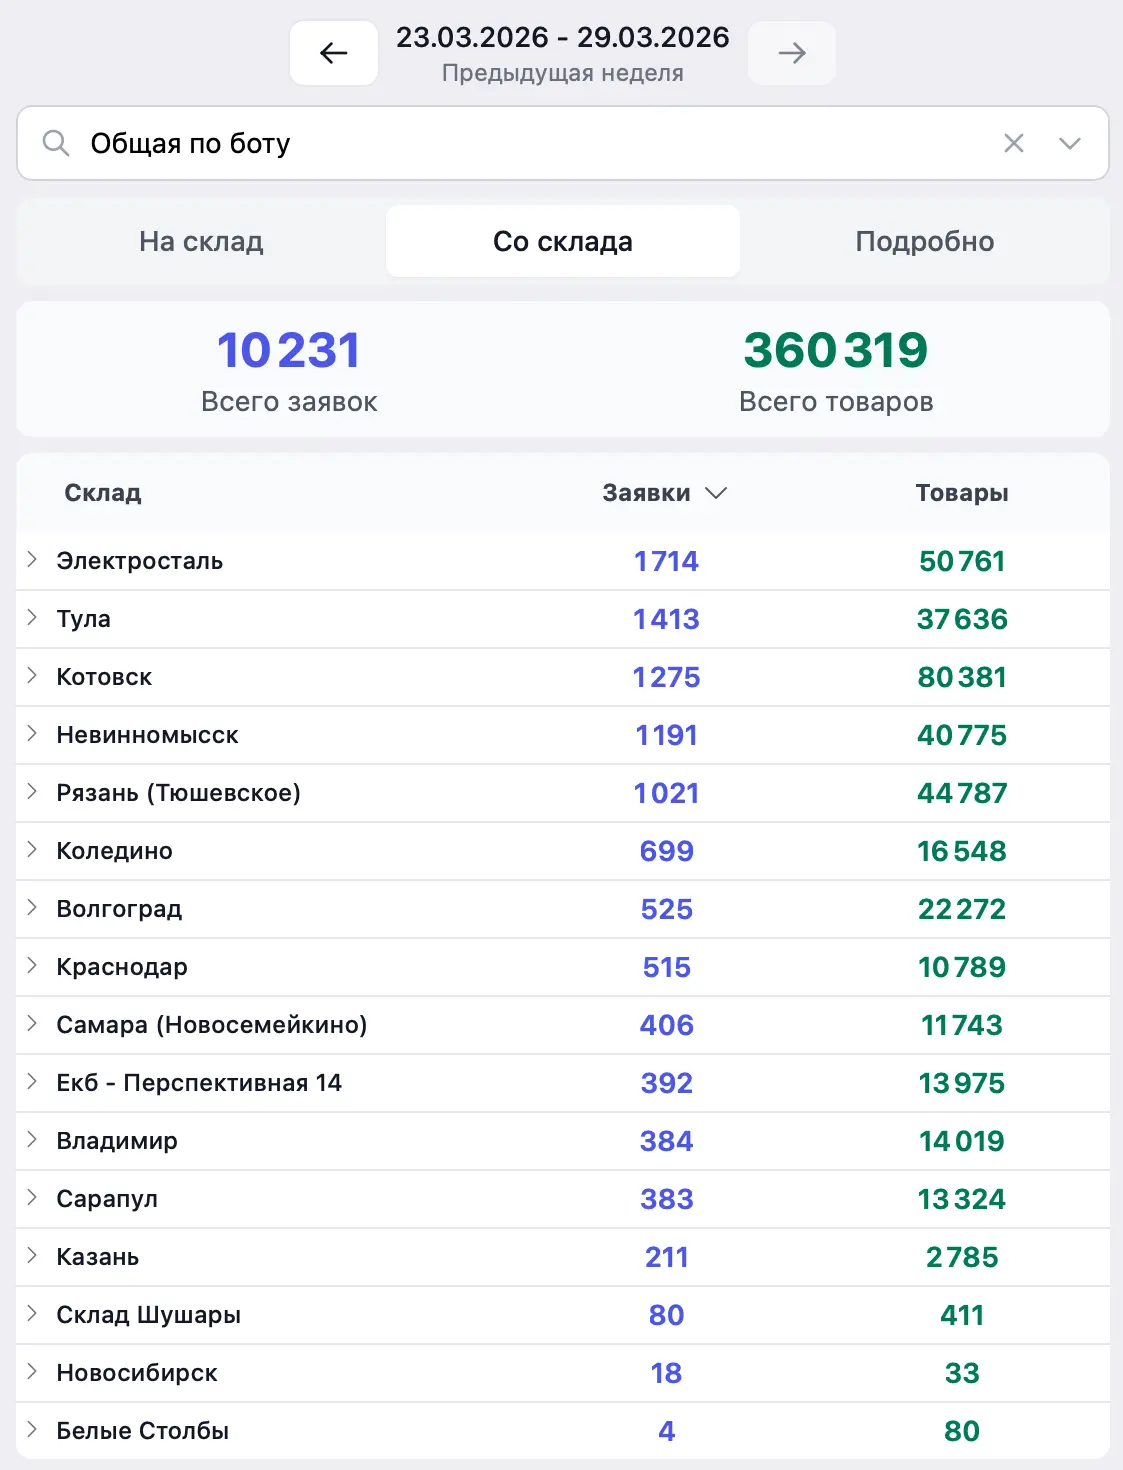1123x1470 pixels.
Task: Sort by the 'Заявки' column header
Action: pyautogui.click(x=663, y=493)
